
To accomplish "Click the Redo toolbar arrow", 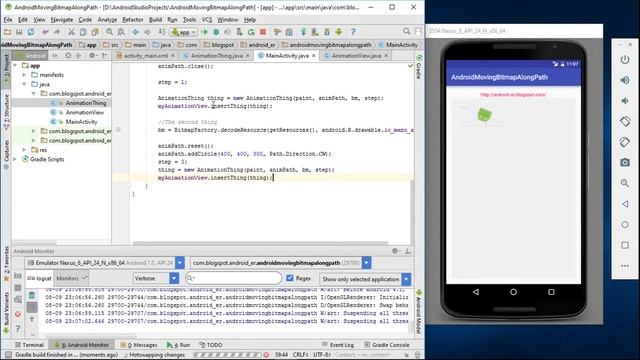I will pos(57,32).
